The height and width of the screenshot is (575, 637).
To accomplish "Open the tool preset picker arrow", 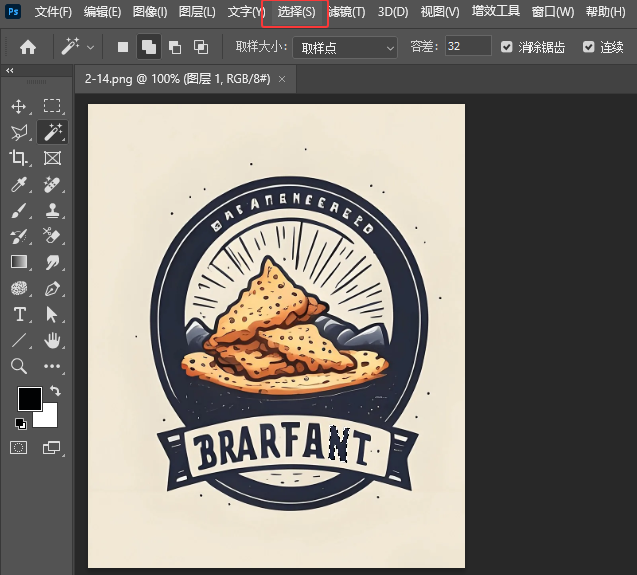I will tap(91, 48).
